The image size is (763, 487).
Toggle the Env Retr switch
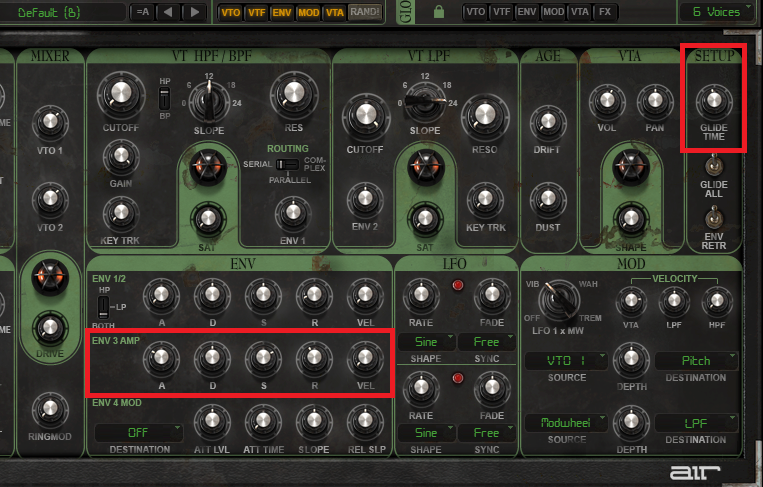pyautogui.click(x=713, y=217)
